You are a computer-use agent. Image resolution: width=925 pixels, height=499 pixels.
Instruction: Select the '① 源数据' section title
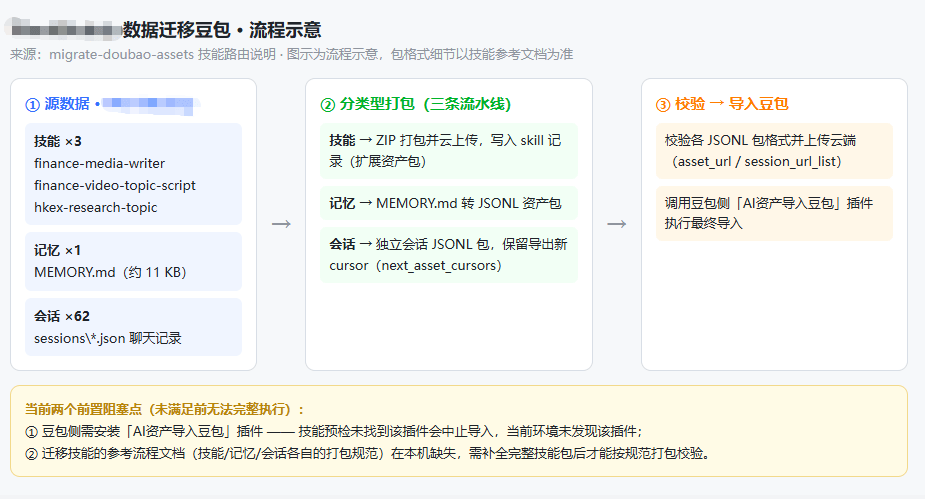(57, 104)
